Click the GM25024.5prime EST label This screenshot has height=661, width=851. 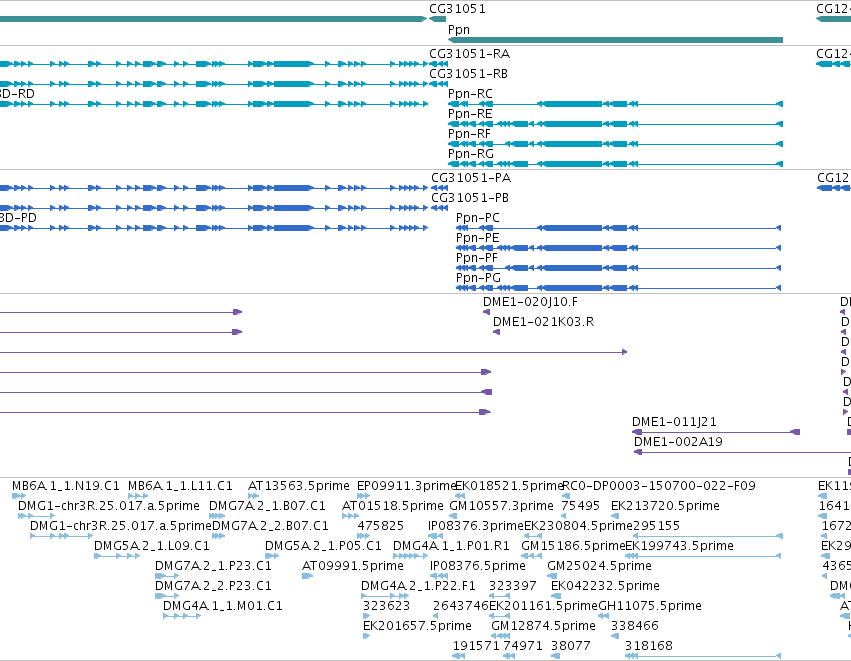(x=599, y=566)
